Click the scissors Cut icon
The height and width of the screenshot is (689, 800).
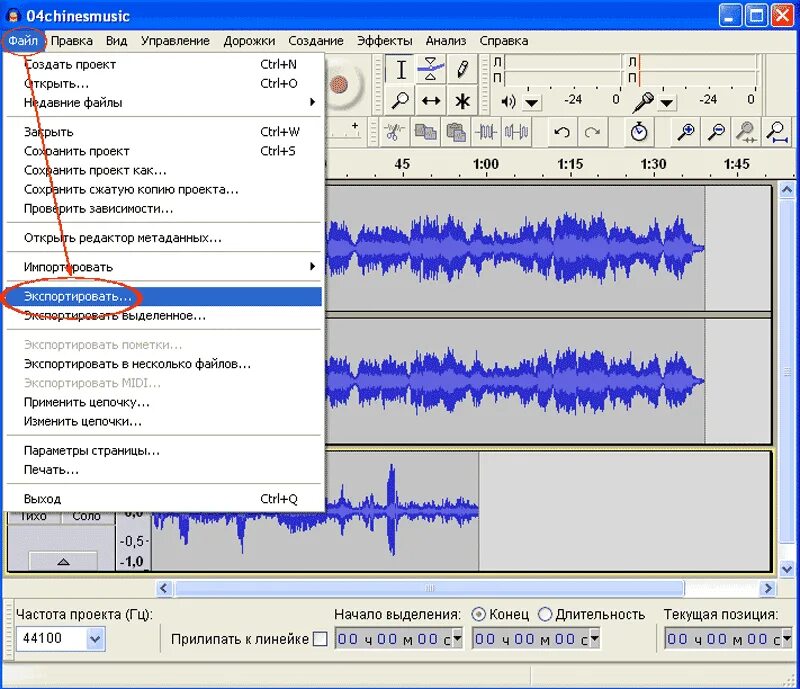[392, 132]
